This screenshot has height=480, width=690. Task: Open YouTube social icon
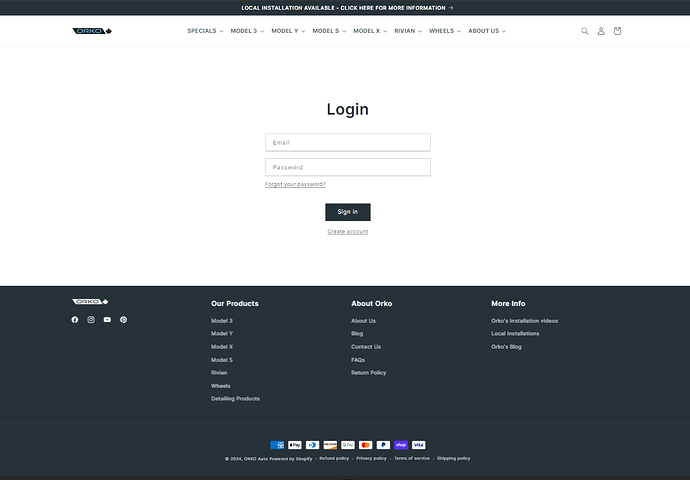coord(107,319)
